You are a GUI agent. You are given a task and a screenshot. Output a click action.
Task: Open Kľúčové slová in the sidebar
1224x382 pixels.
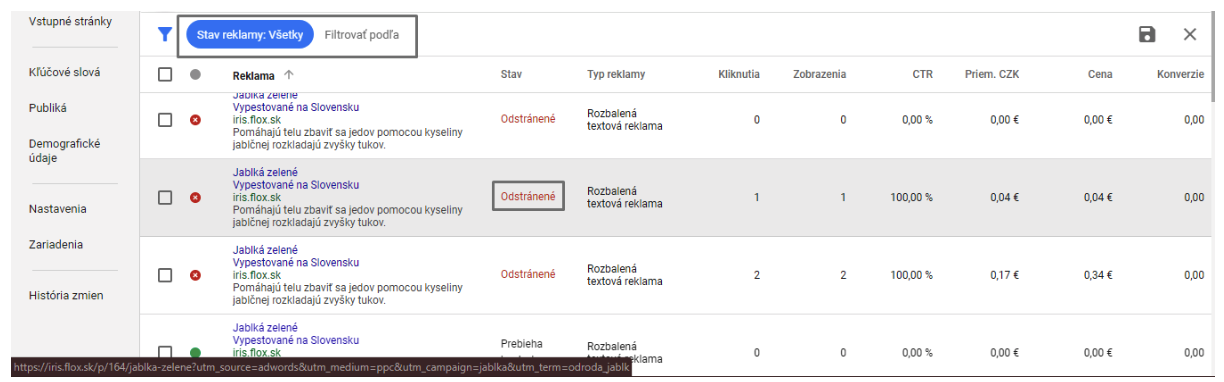pos(64,73)
